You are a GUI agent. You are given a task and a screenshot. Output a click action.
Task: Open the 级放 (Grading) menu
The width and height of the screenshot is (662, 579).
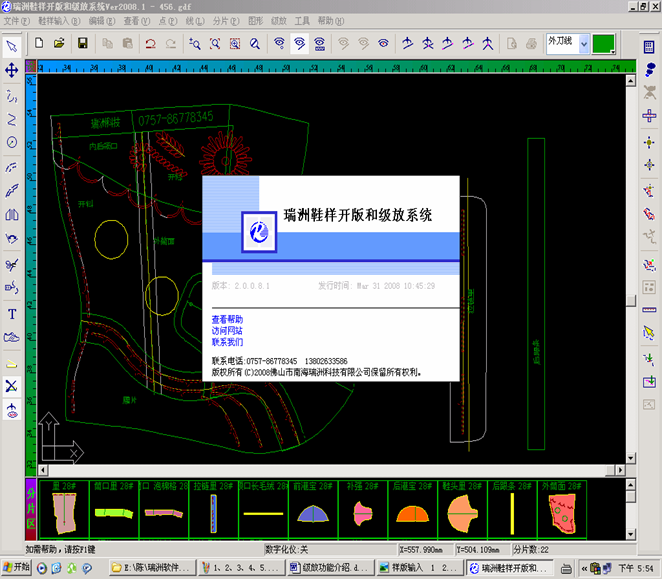click(278, 20)
